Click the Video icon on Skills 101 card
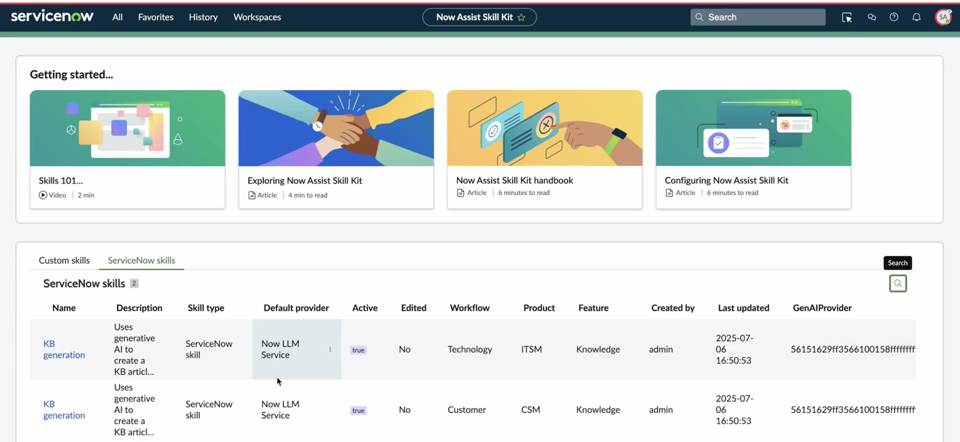The width and height of the screenshot is (960, 442). [43, 195]
